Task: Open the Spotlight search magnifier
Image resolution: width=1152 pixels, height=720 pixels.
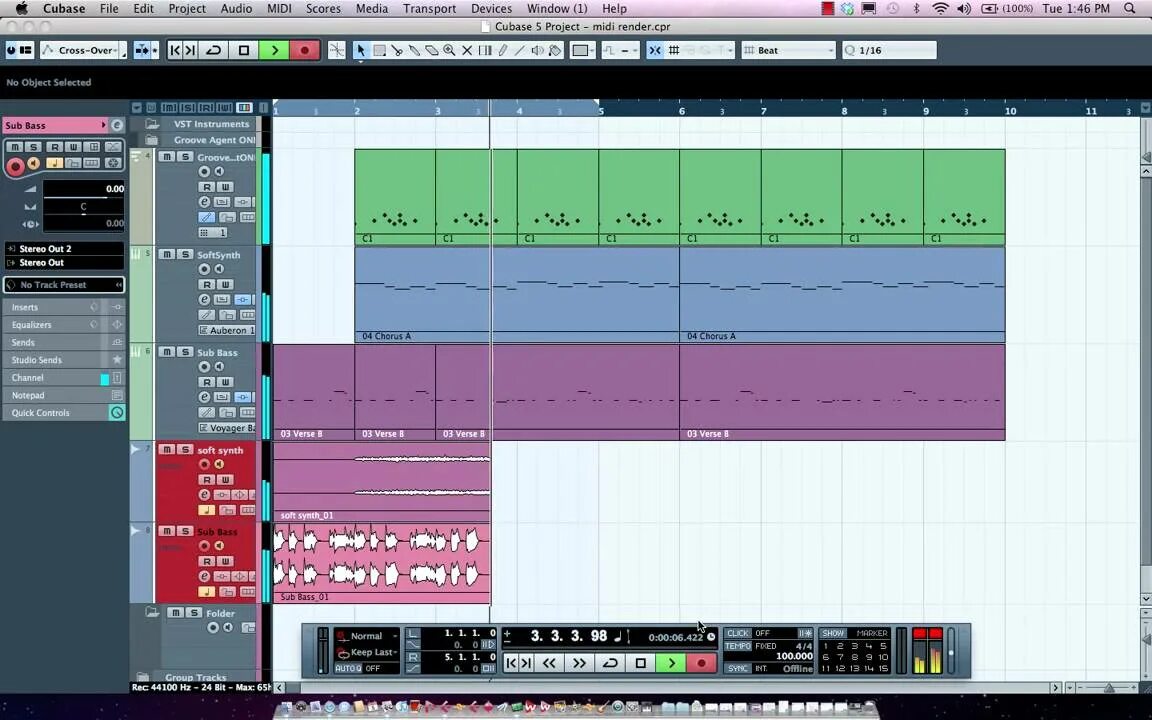Action: point(1130,9)
